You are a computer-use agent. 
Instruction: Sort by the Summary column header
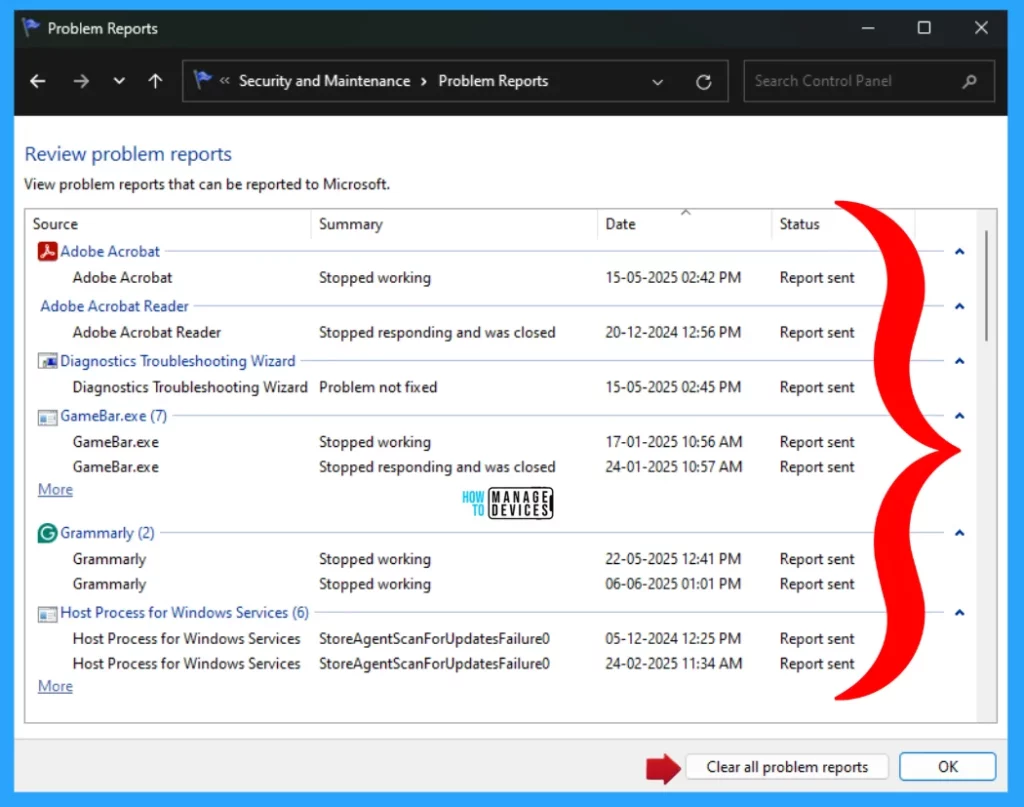(455, 224)
